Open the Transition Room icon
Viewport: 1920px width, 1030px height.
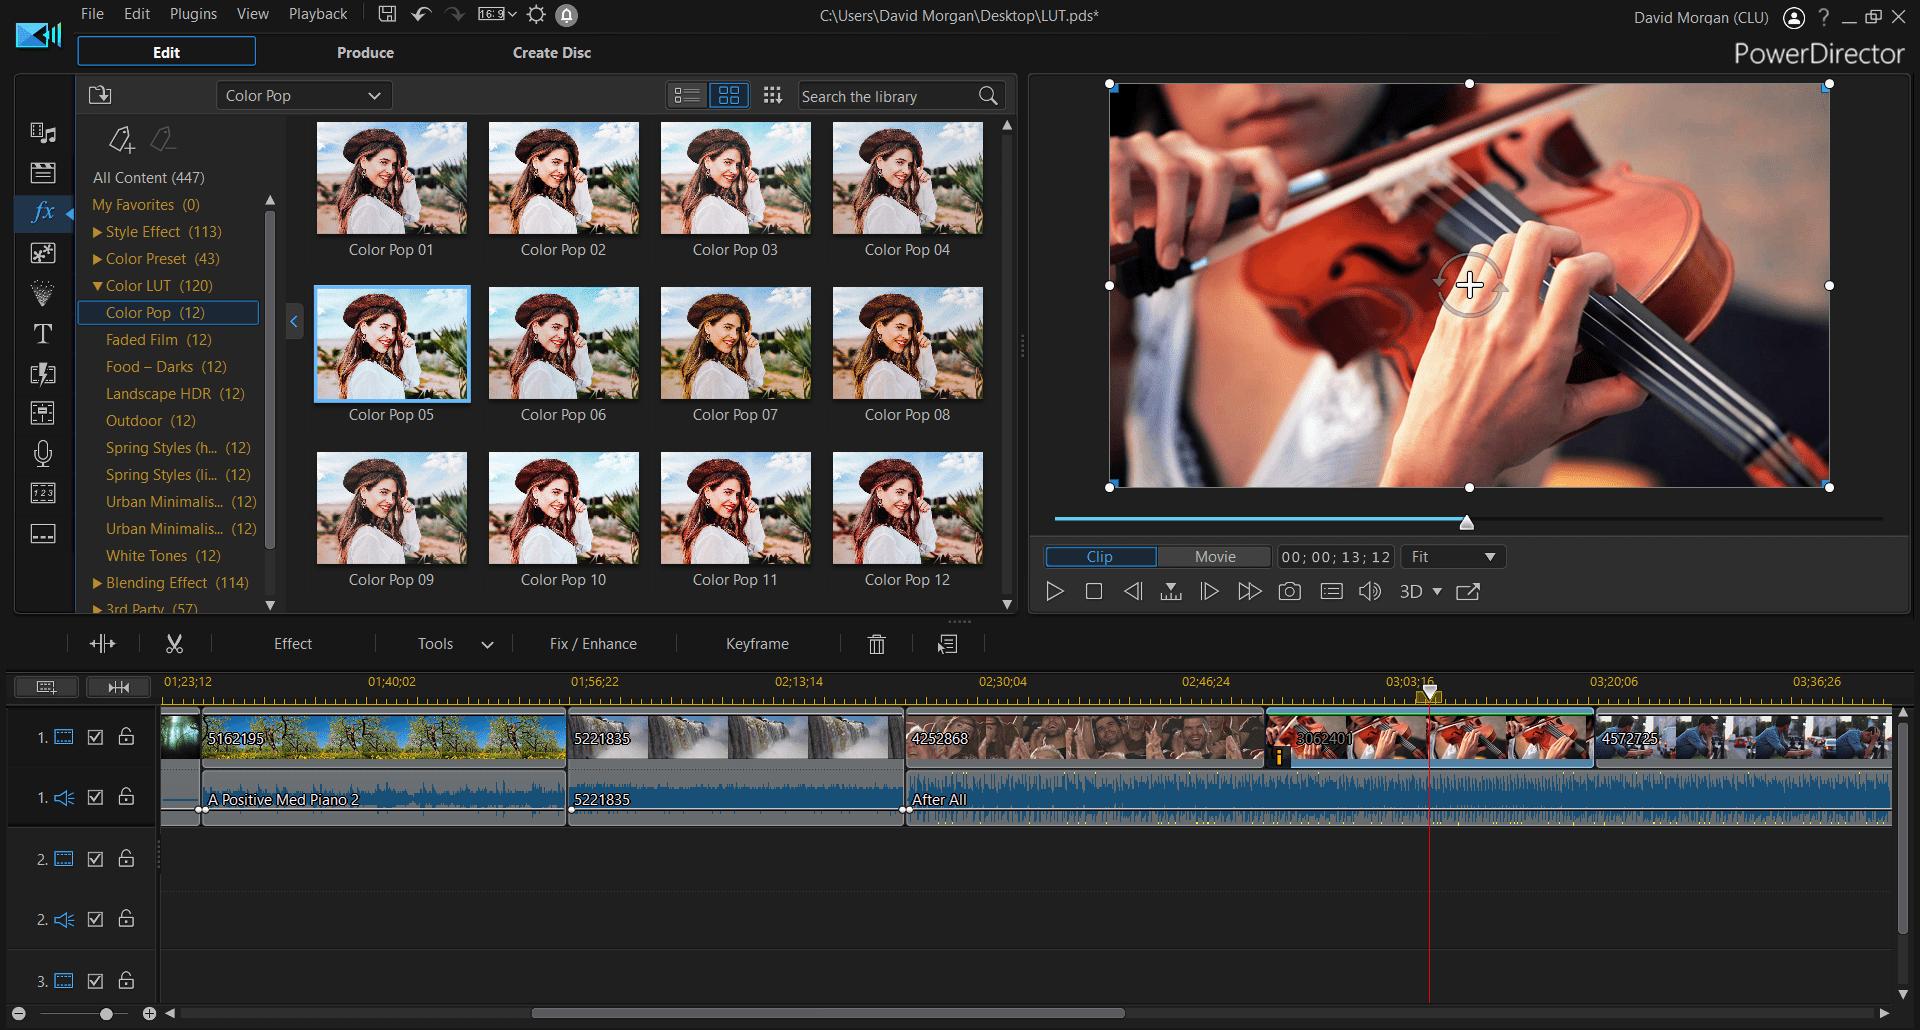[43, 373]
